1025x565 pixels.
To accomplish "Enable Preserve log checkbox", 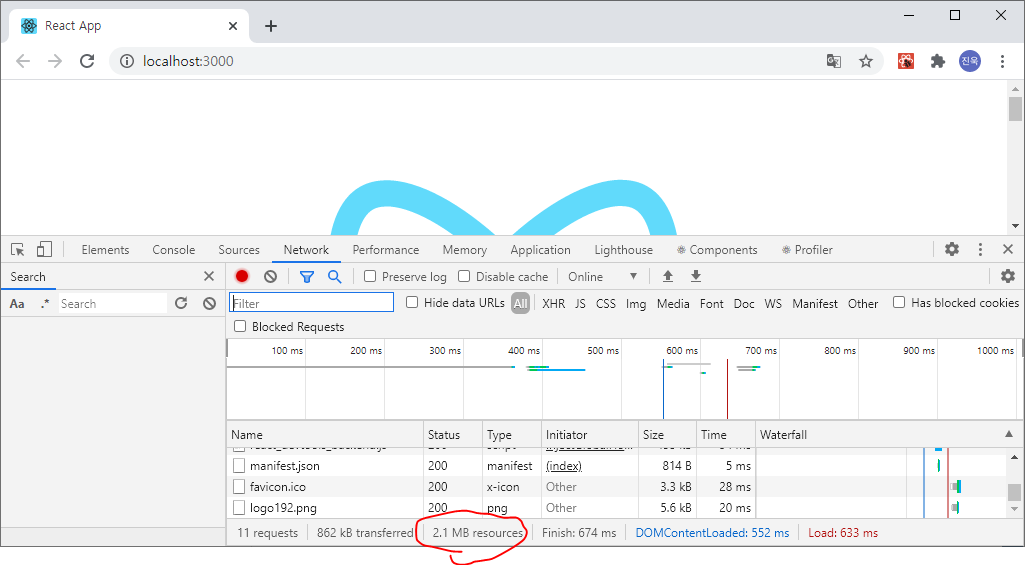I will [370, 276].
